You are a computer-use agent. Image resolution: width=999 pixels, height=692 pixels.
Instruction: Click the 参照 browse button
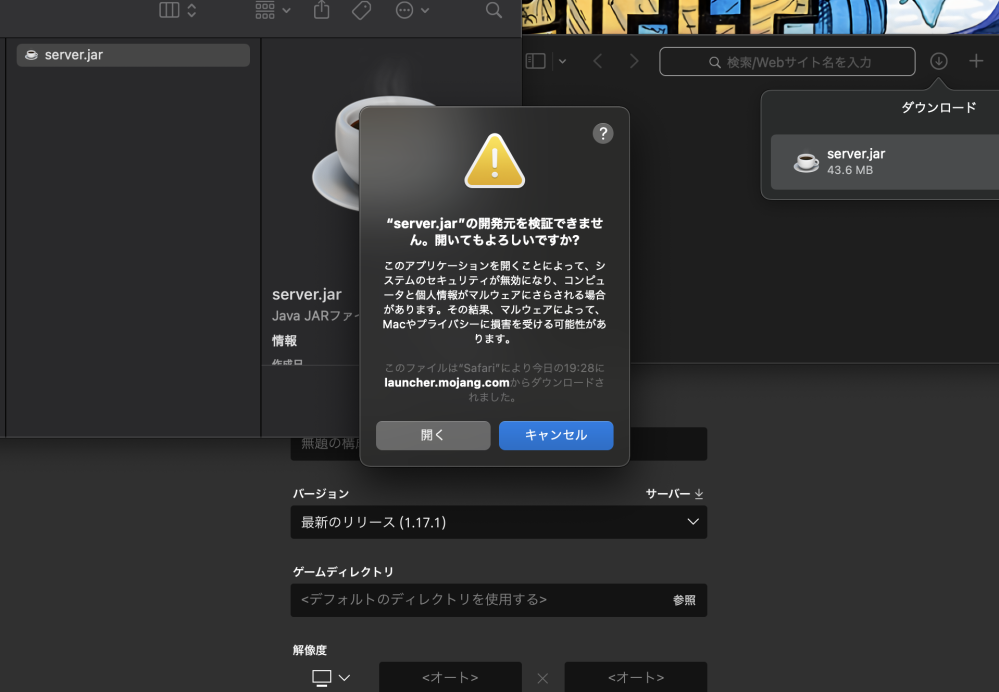tap(684, 600)
